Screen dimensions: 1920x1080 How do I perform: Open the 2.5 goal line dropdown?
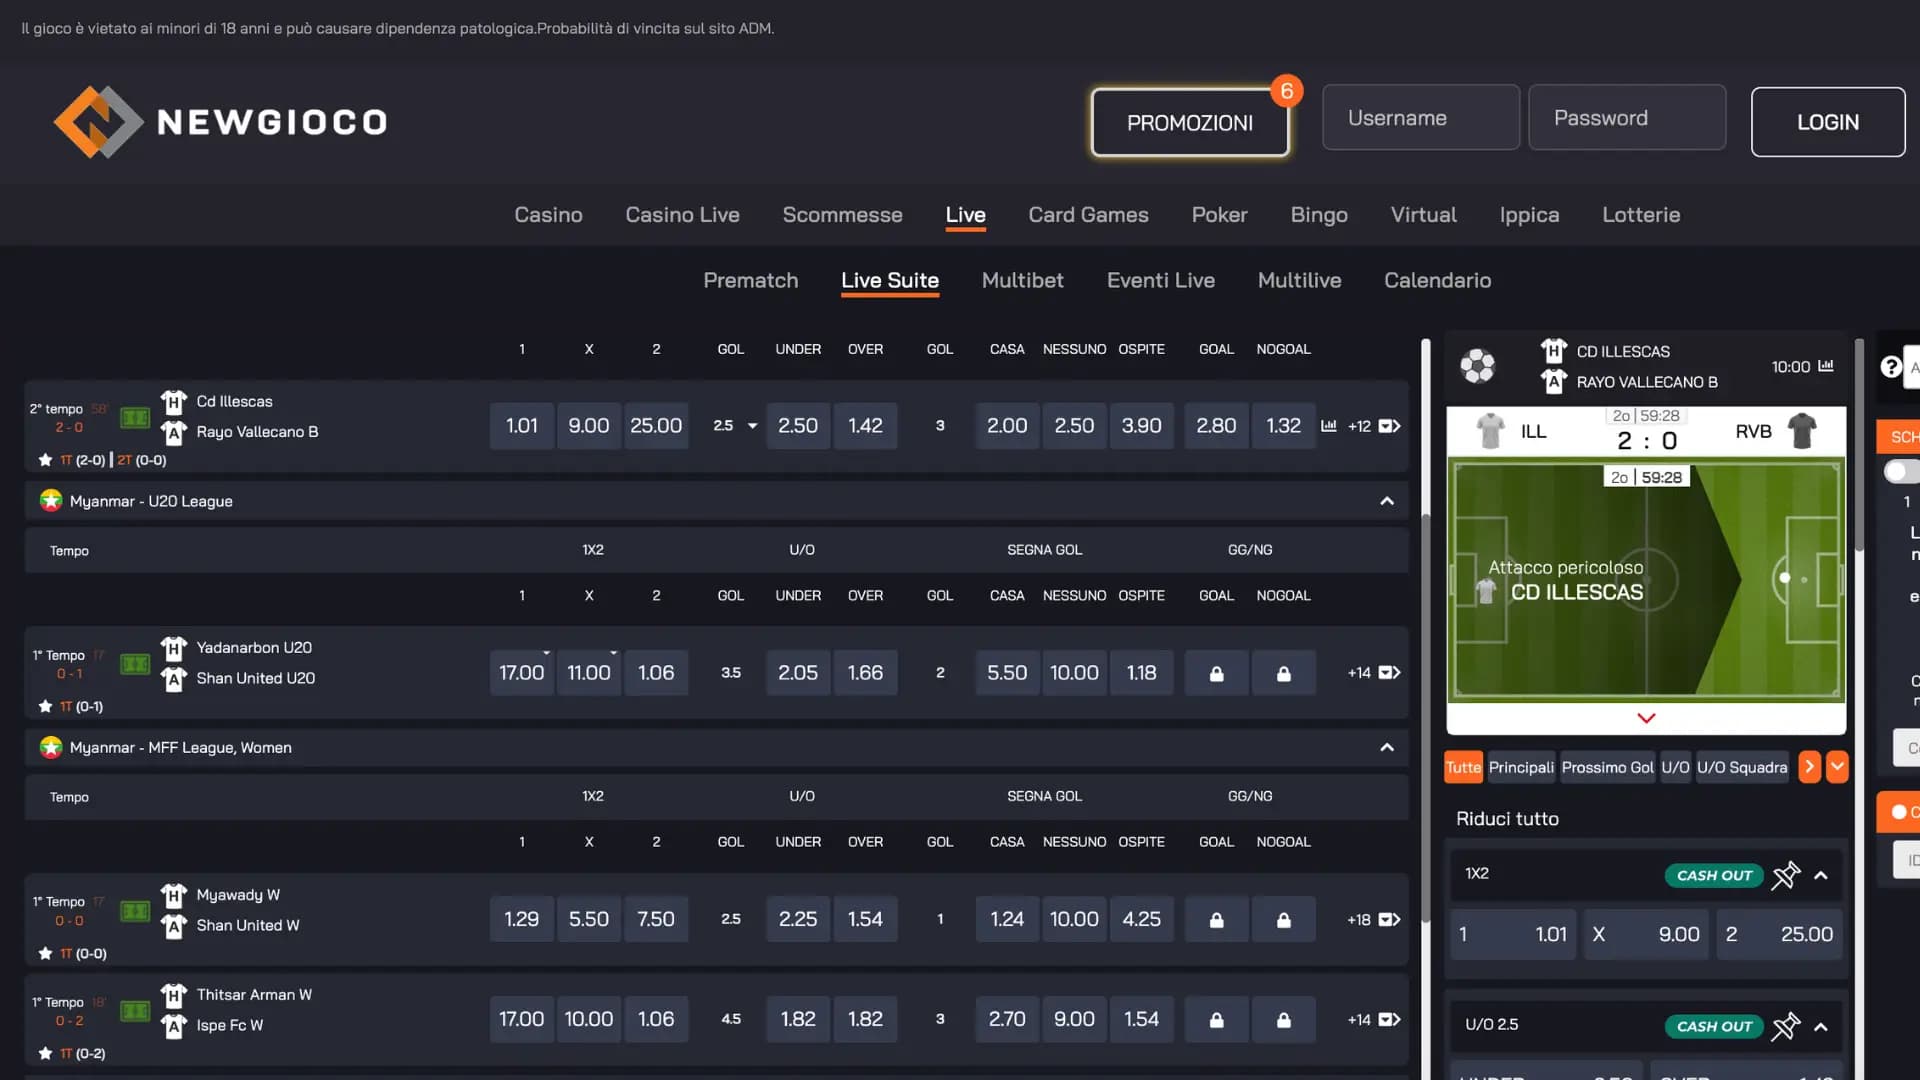(x=752, y=426)
